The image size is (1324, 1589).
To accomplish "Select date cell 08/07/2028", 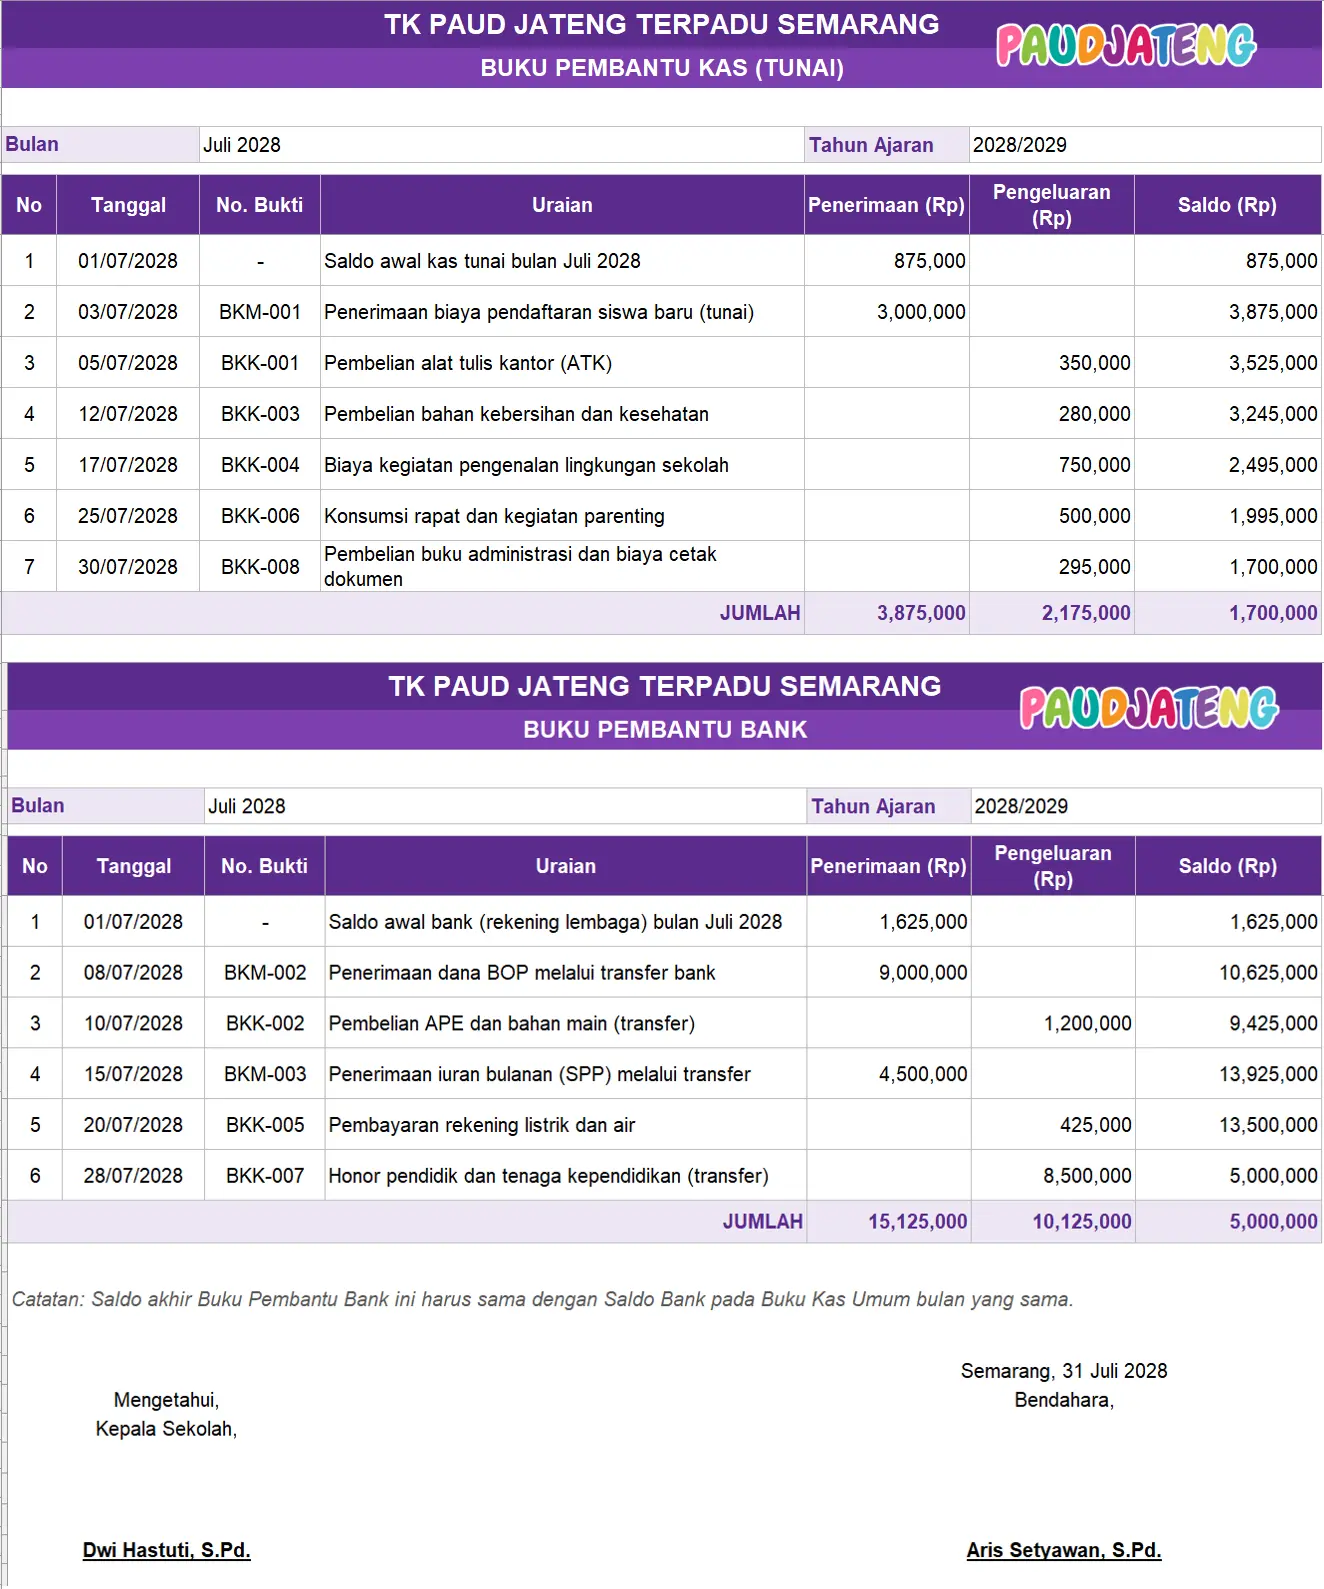I will click(x=133, y=973).
